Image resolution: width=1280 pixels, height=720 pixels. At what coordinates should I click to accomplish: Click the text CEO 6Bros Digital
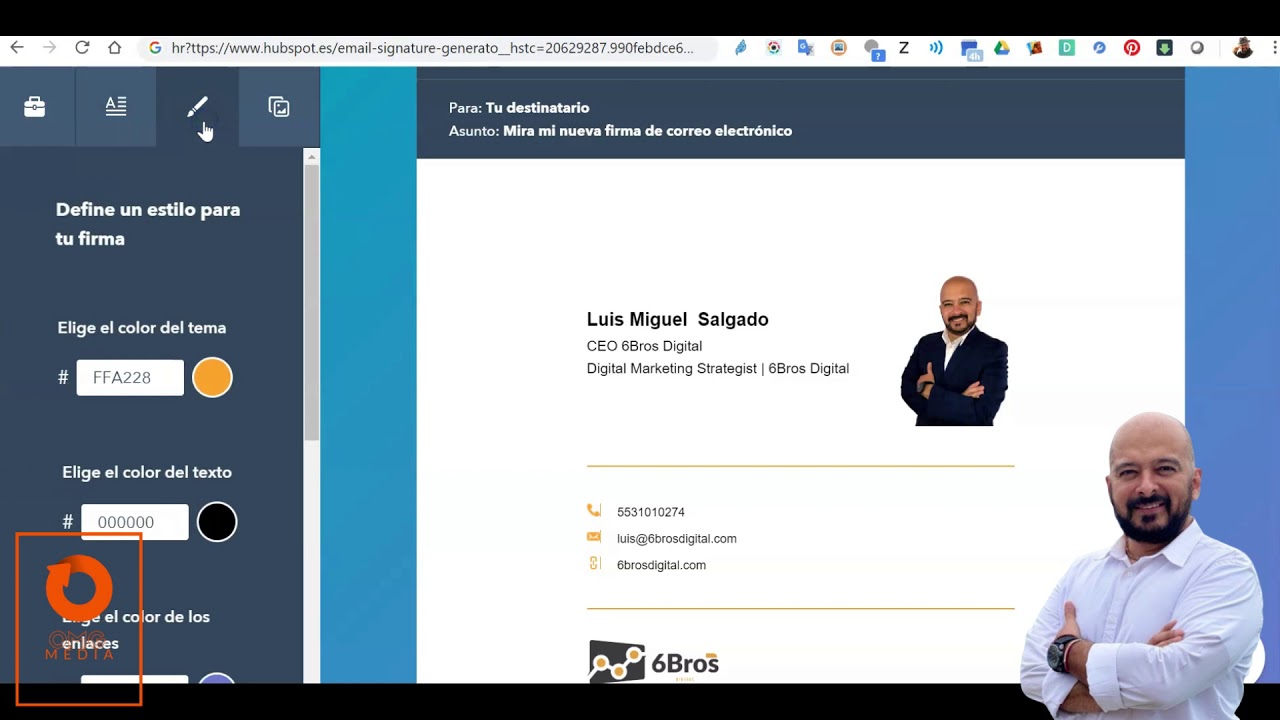tap(644, 346)
